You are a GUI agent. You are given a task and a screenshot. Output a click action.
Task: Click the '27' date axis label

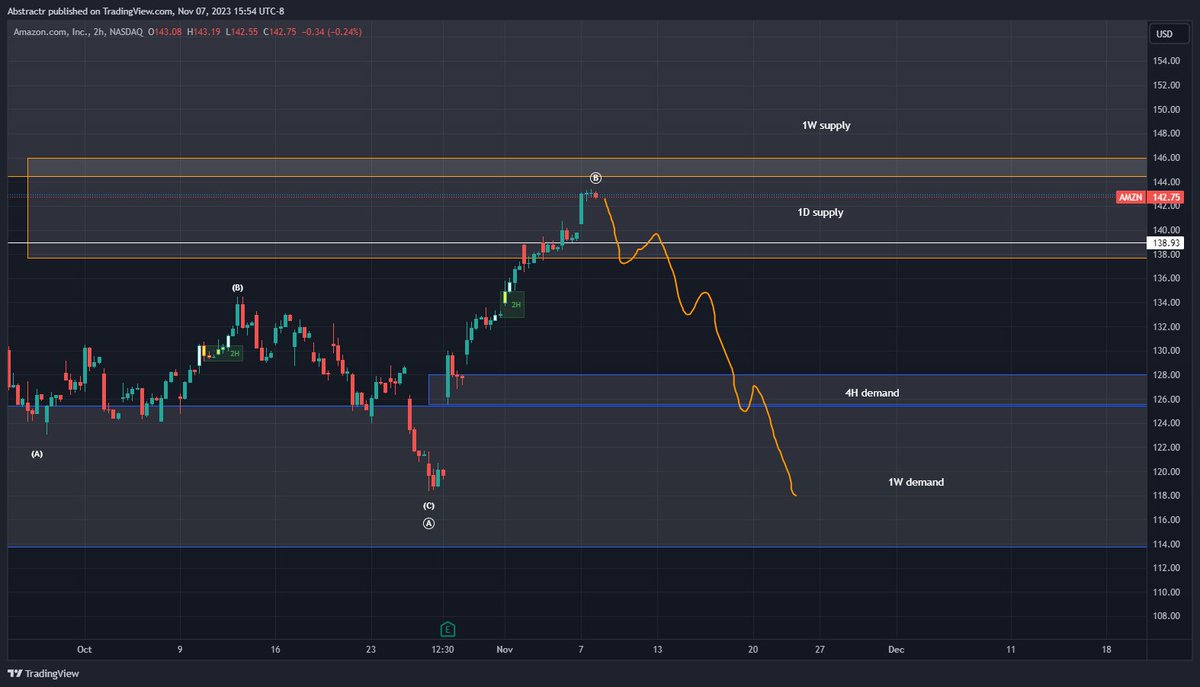tap(820, 649)
